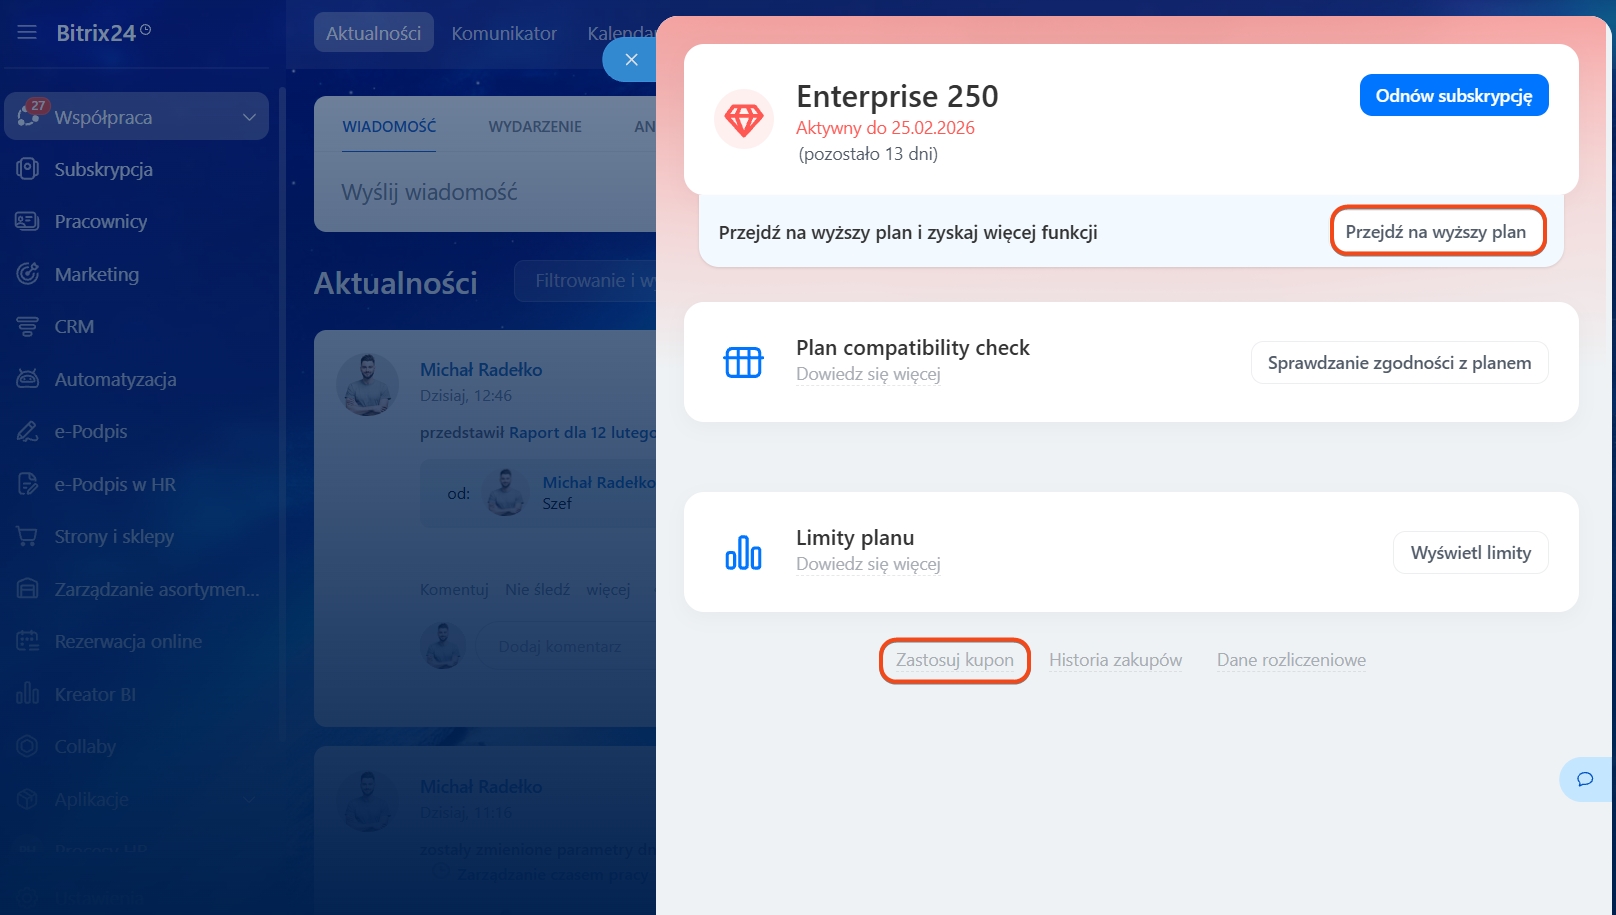Click the e-Podpis pen icon
The width and height of the screenshot is (1616, 915).
point(27,432)
